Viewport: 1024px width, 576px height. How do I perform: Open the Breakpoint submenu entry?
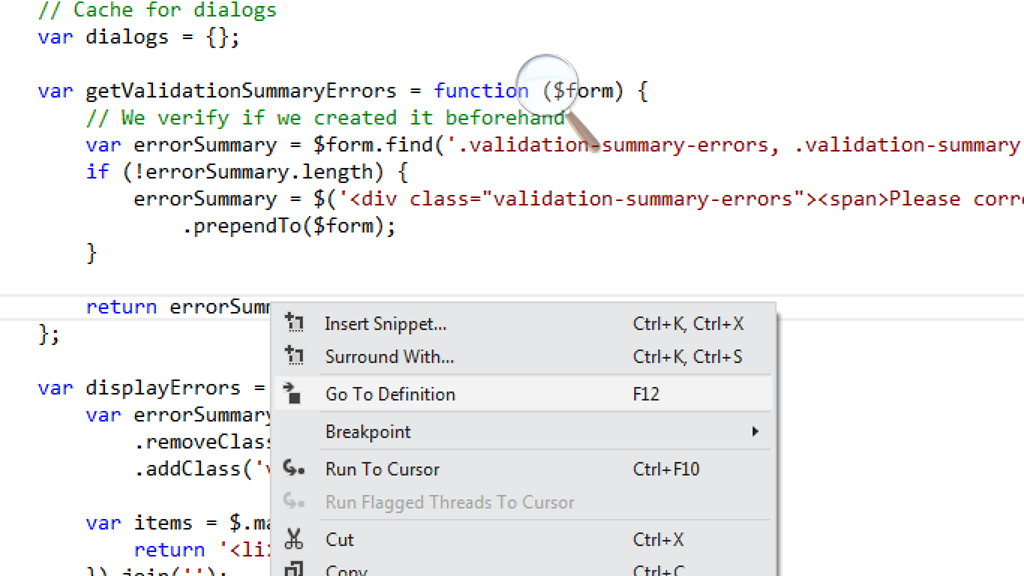click(523, 432)
